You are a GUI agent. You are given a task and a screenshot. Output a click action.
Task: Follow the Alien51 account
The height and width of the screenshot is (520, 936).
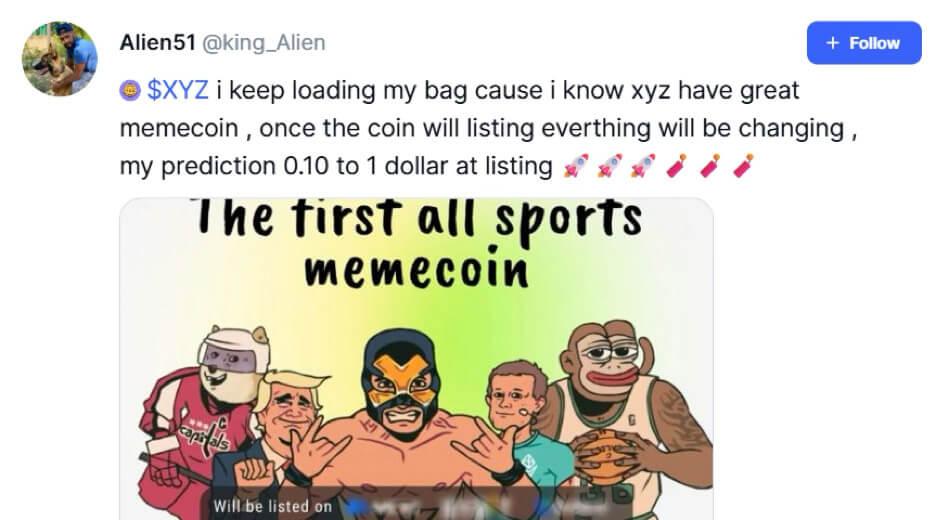(864, 43)
